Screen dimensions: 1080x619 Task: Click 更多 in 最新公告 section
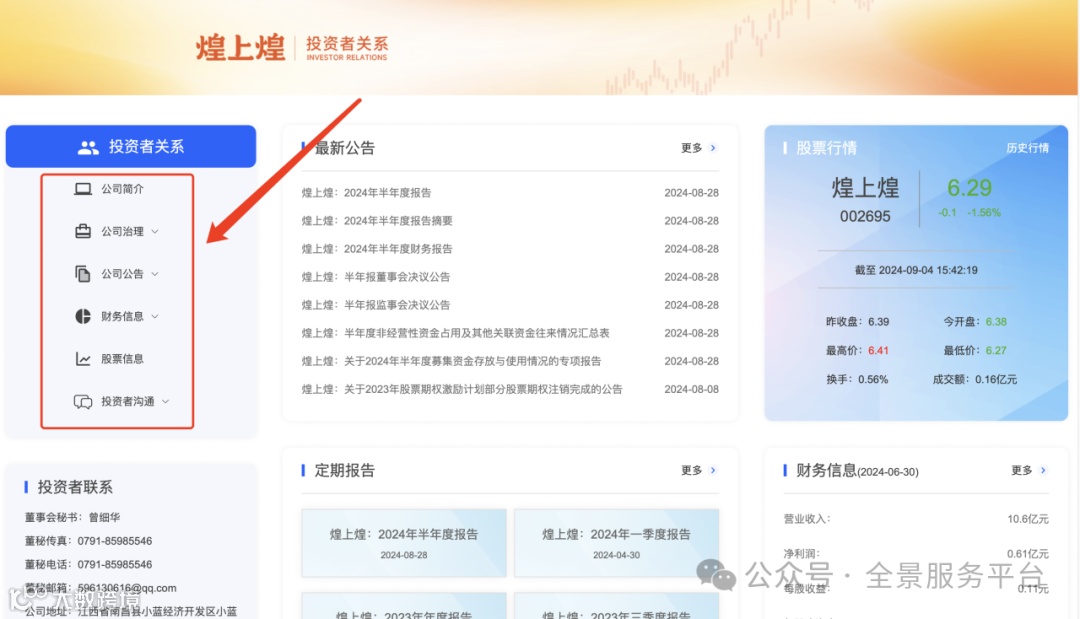coord(692,148)
